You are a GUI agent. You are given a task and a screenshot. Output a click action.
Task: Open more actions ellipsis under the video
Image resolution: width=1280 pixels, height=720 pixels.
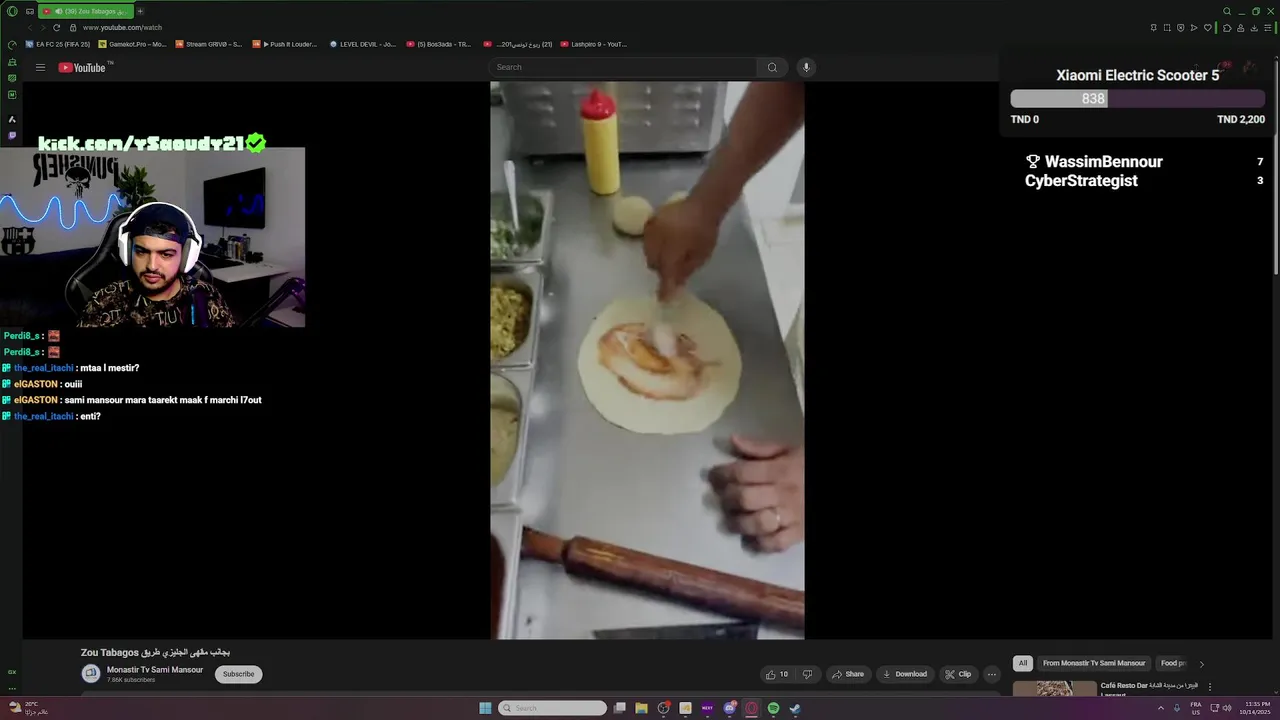coord(991,674)
